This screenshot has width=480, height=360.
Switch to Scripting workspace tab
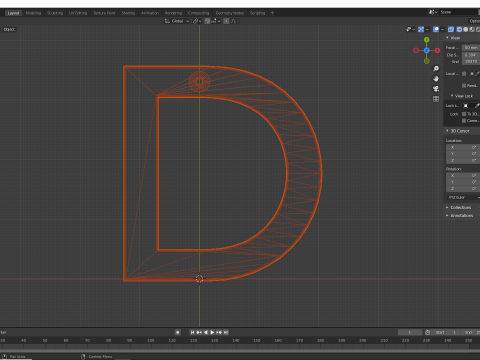coord(258,13)
